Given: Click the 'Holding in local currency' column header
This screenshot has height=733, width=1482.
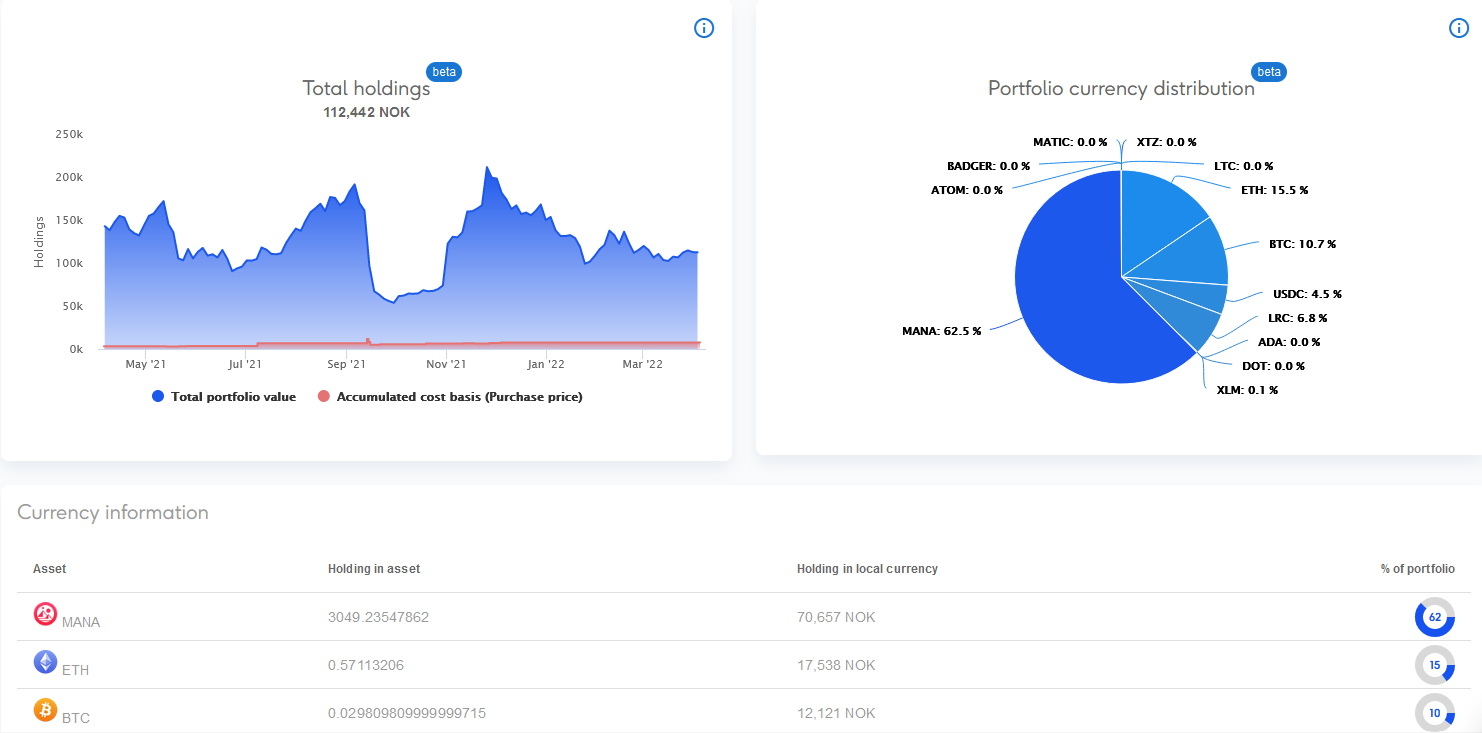Looking at the screenshot, I should (867, 569).
